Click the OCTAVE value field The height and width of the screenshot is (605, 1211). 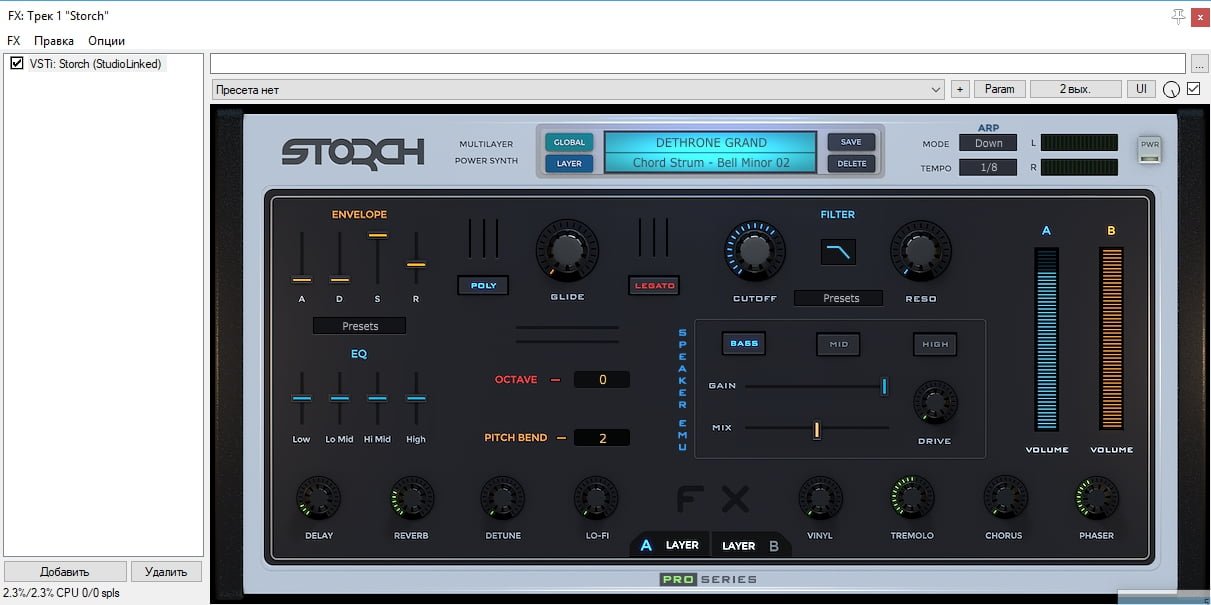tap(602, 380)
